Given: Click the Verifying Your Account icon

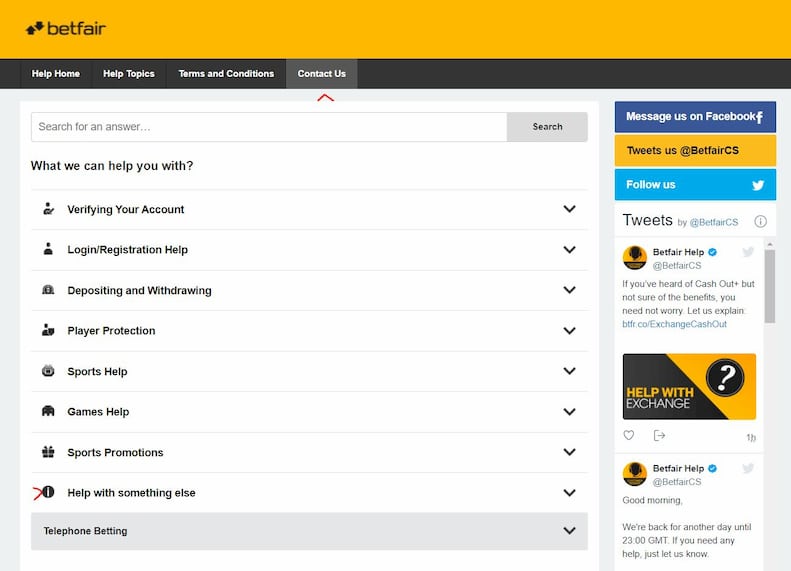Looking at the screenshot, I should pyautogui.click(x=48, y=209).
